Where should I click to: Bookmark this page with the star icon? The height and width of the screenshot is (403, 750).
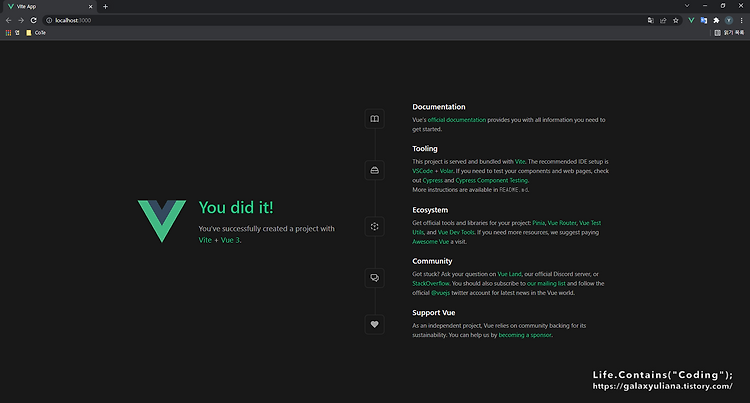pyautogui.click(x=675, y=20)
